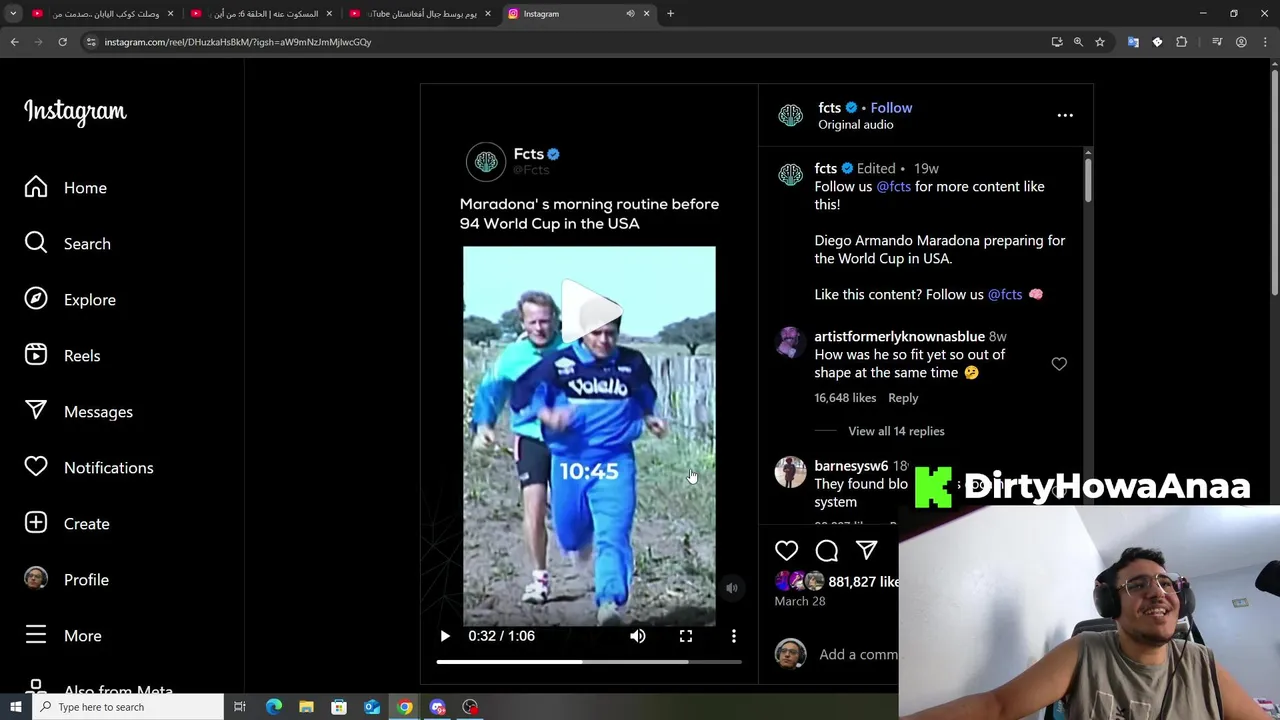The width and height of the screenshot is (1280, 720).
Task: Open the first @fcts mention in the caption
Action: [894, 186]
